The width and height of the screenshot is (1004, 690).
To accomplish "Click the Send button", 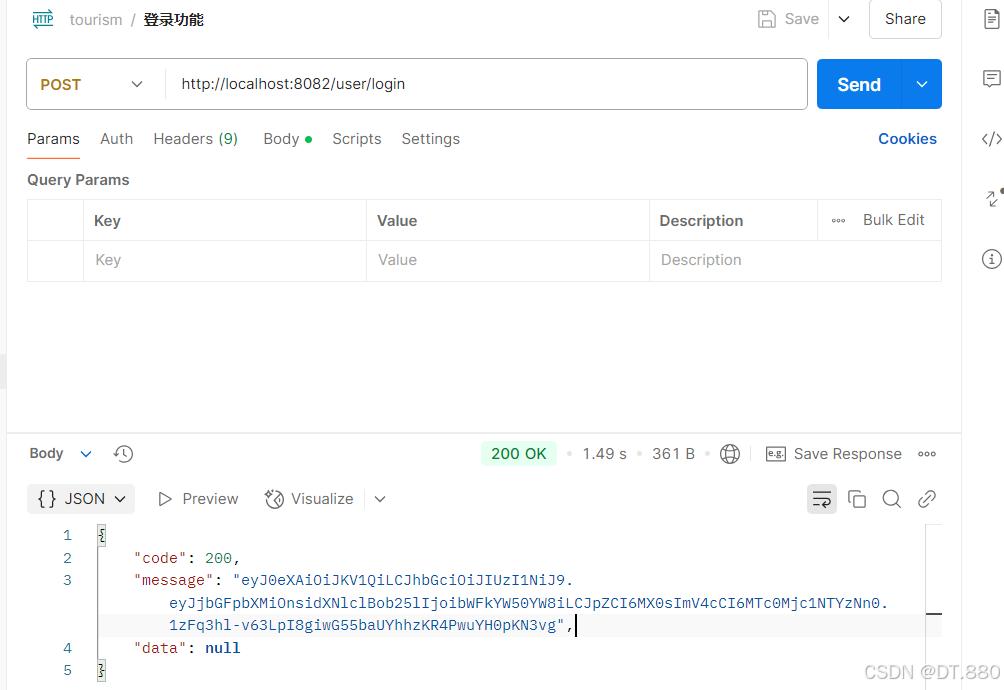I will 858,84.
